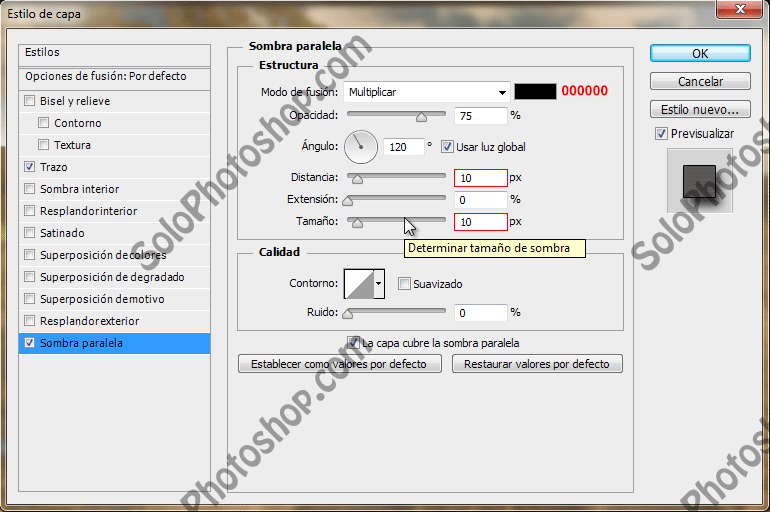The width and height of the screenshot is (770, 512).
Task: Click the Cancelar button
Action: pos(700,81)
